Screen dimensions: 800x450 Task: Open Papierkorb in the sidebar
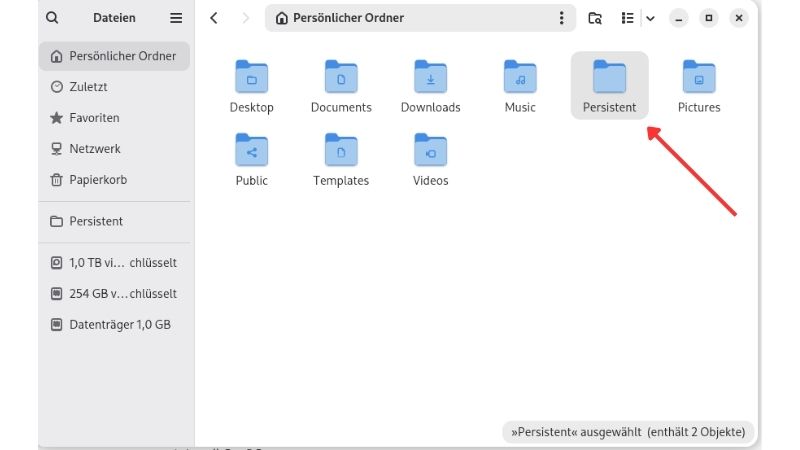point(114,180)
